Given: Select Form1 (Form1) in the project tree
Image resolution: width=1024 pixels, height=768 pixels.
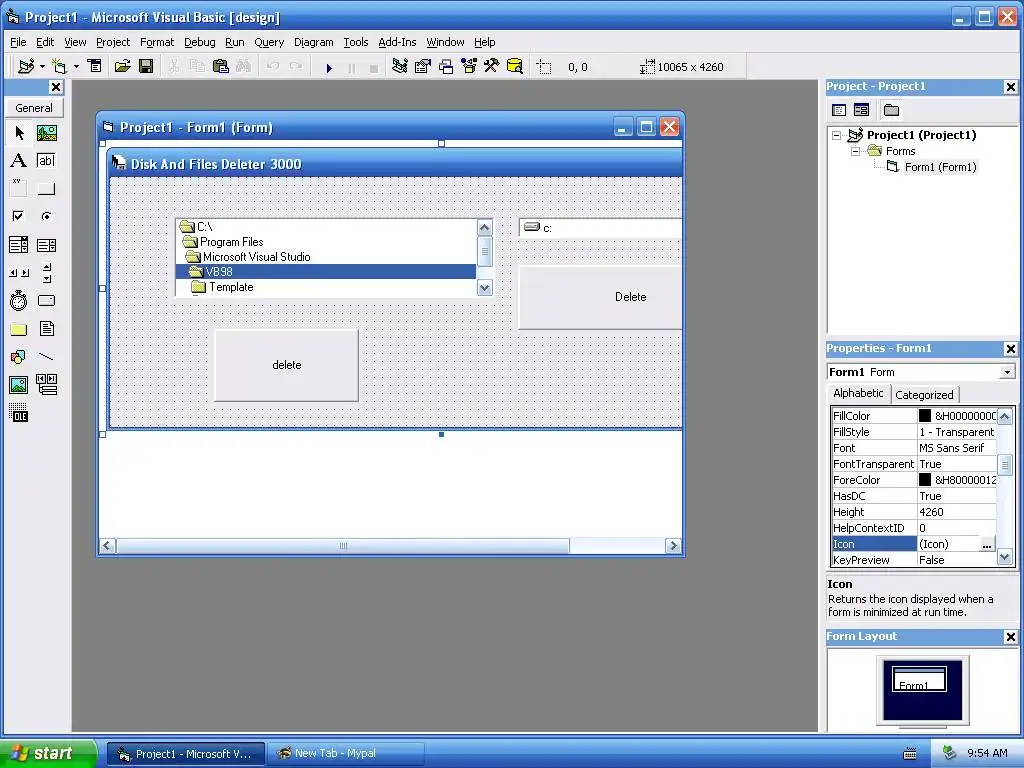Looking at the screenshot, I should point(940,167).
